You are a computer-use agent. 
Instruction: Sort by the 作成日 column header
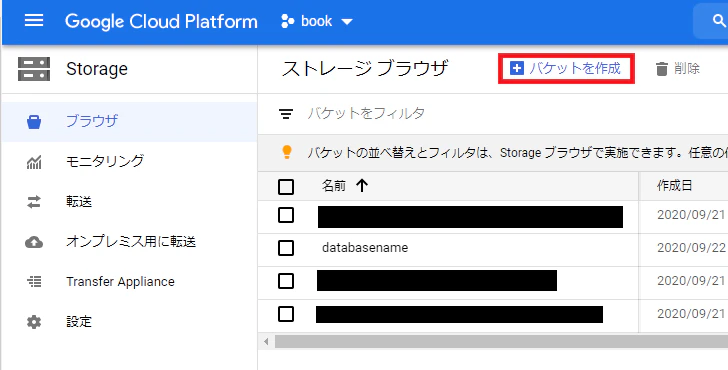click(x=674, y=186)
